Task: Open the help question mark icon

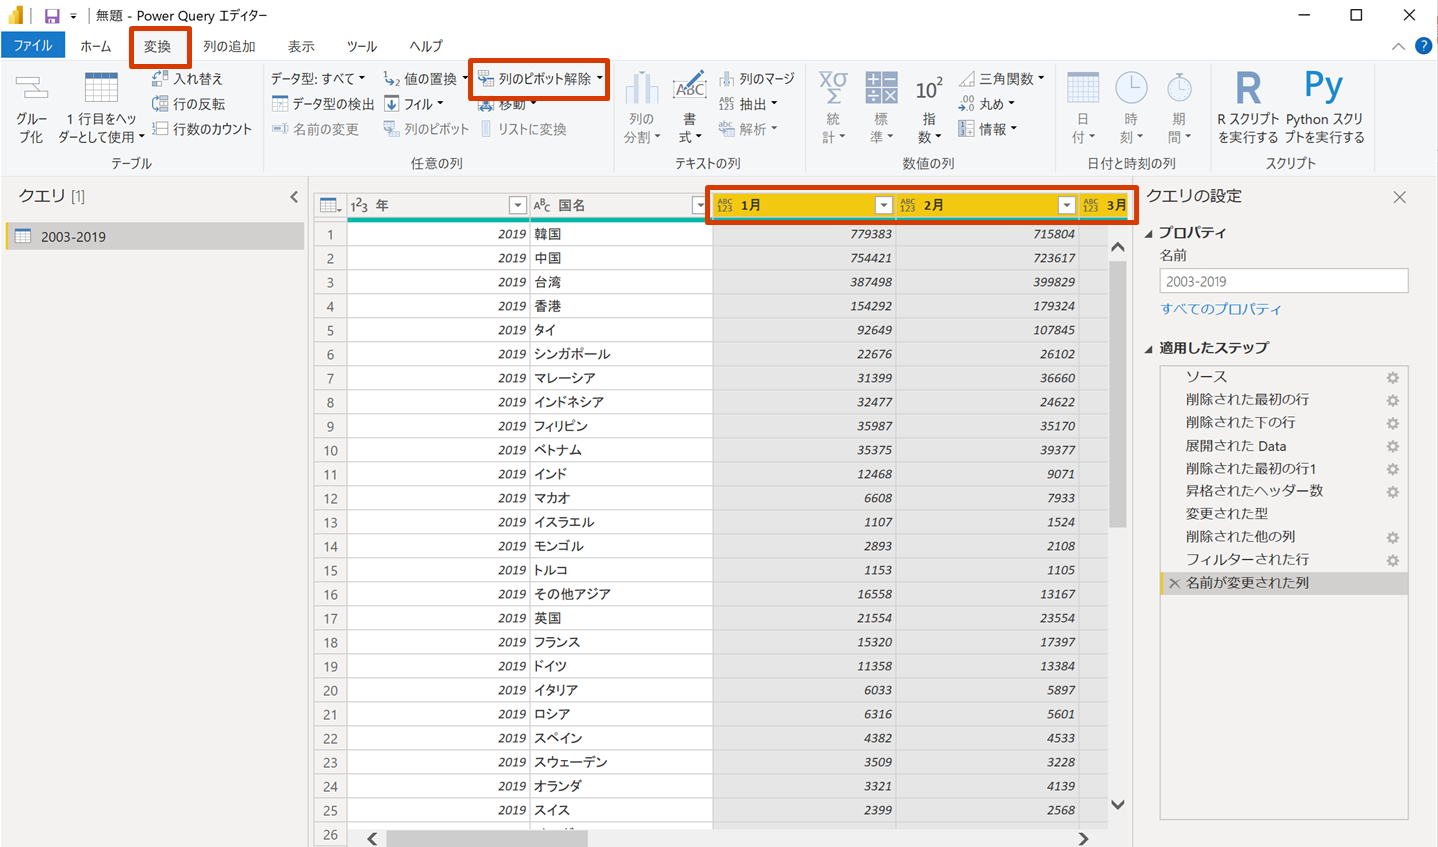Action: [x=1423, y=46]
